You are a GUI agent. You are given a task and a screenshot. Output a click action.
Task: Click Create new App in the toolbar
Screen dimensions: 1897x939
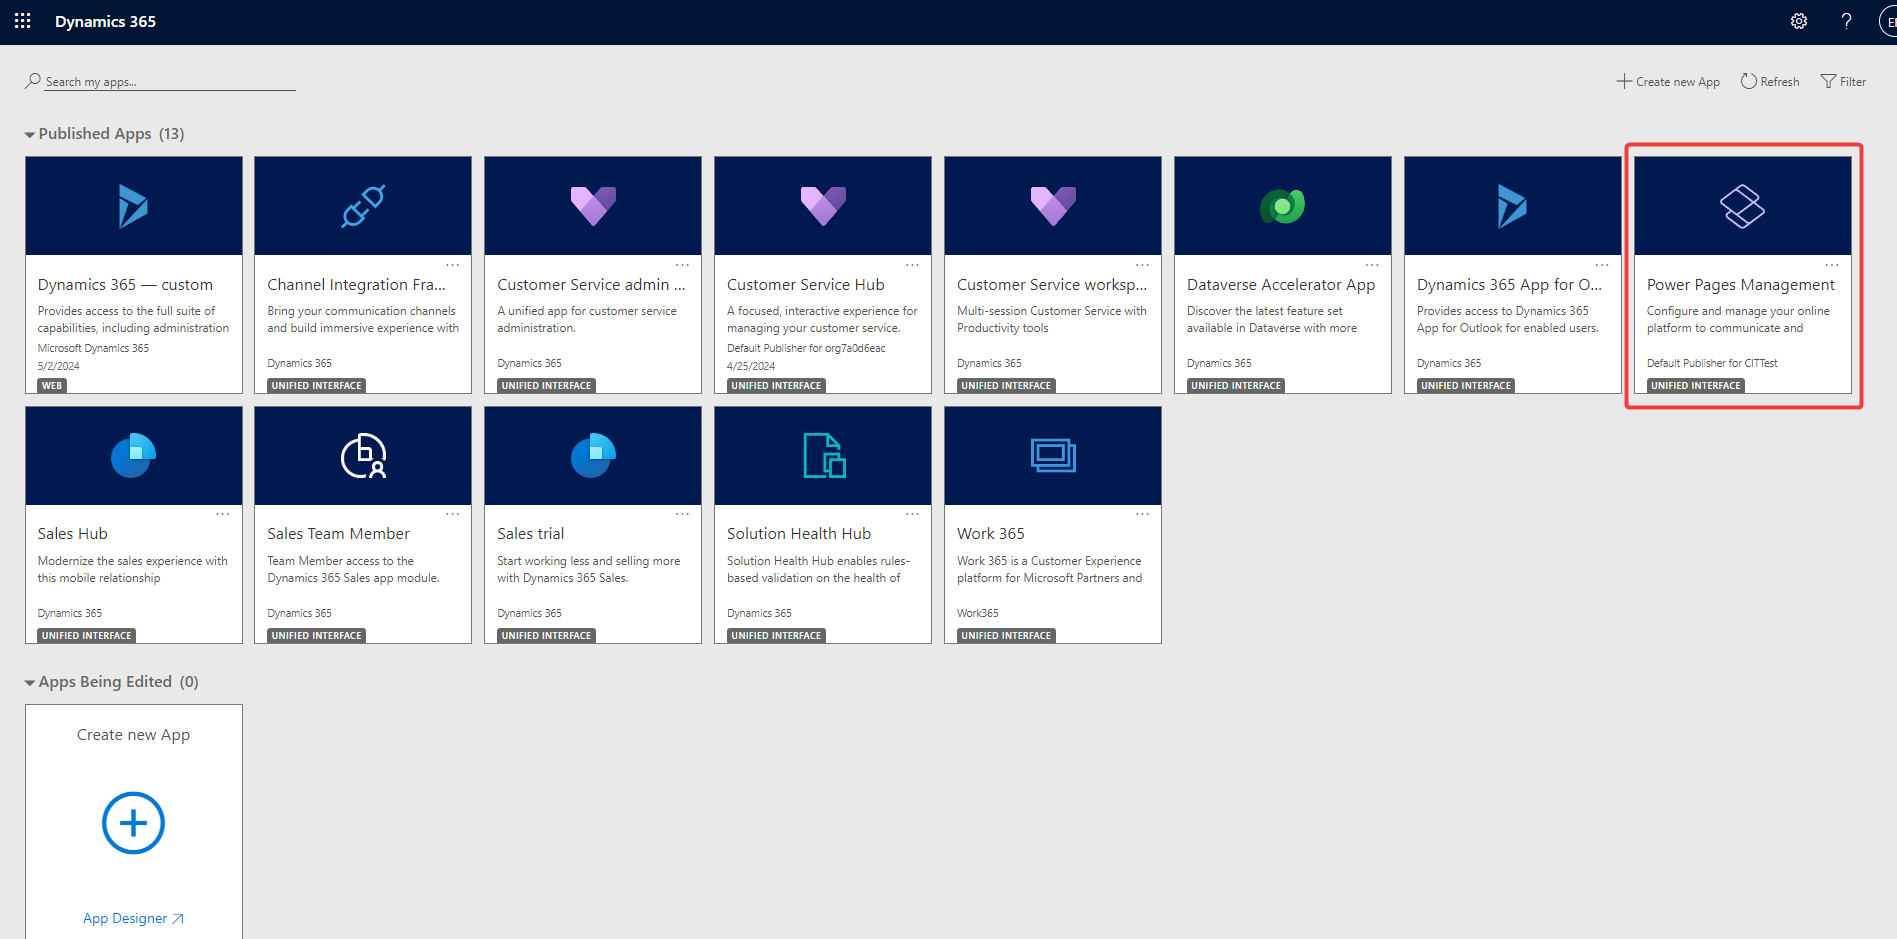1668,82
